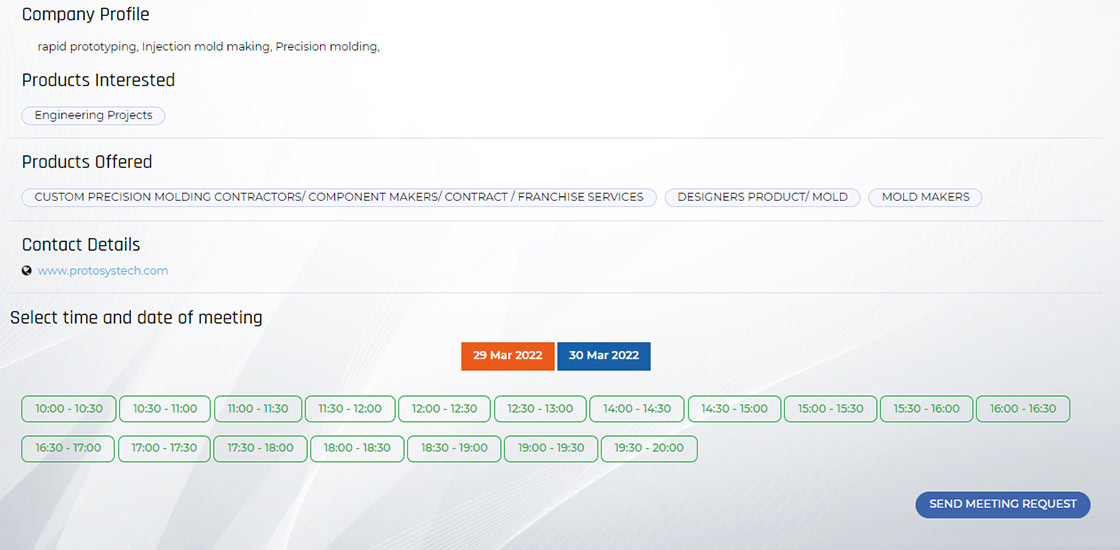Click the 18:00 - 18:30 time slot

357,449
